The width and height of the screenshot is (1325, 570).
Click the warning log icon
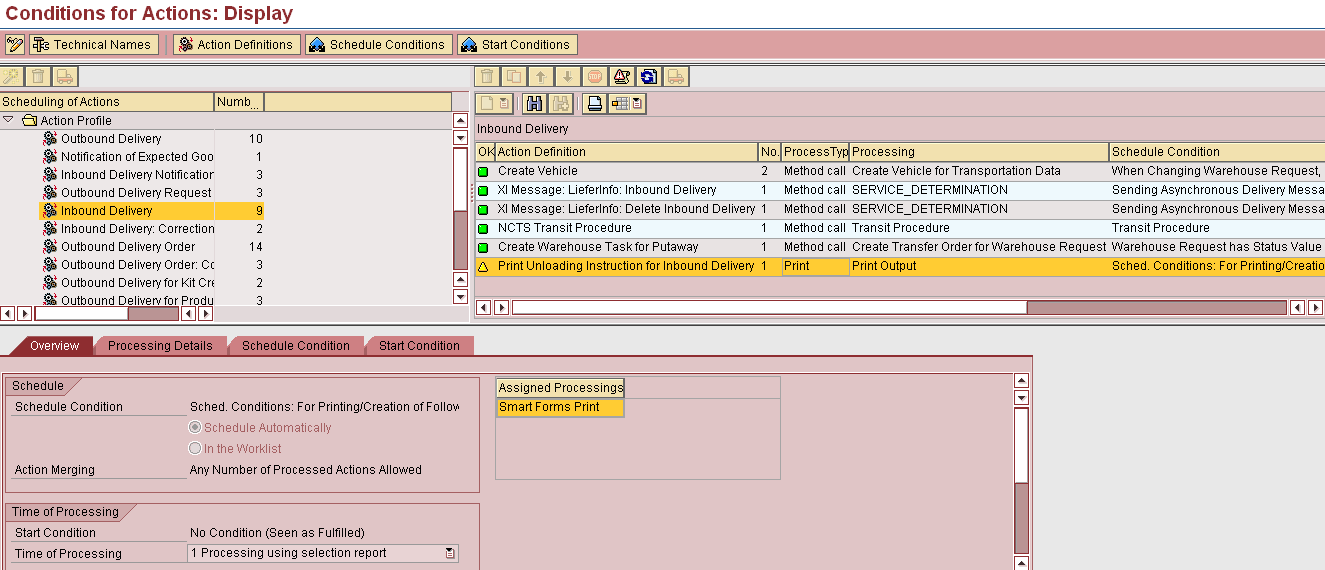point(622,77)
